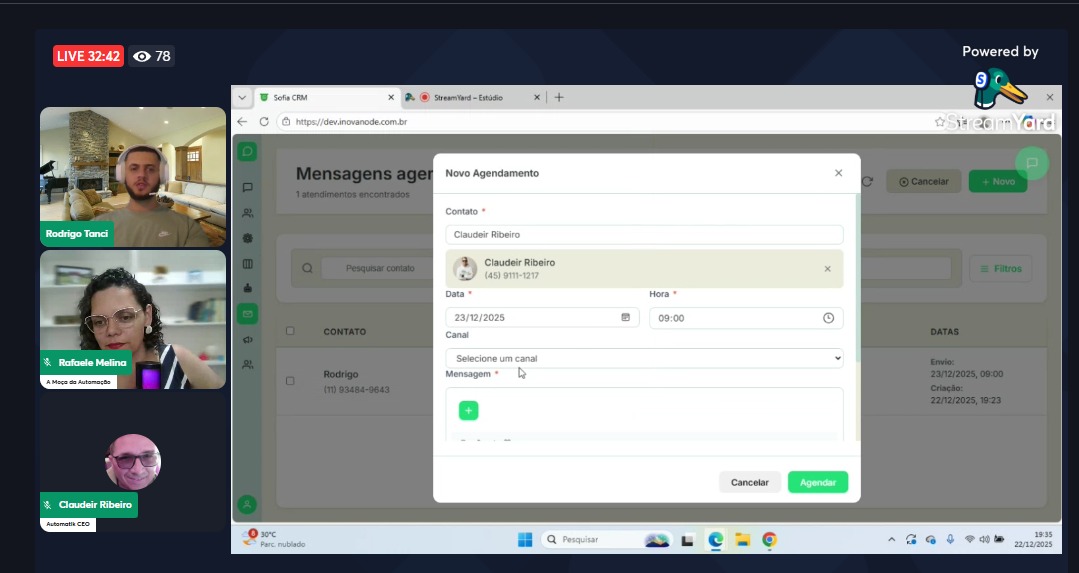Open the chat bubble icon in the sidebar
This screenshot has height=573, width=1079.
click(247, 187)
